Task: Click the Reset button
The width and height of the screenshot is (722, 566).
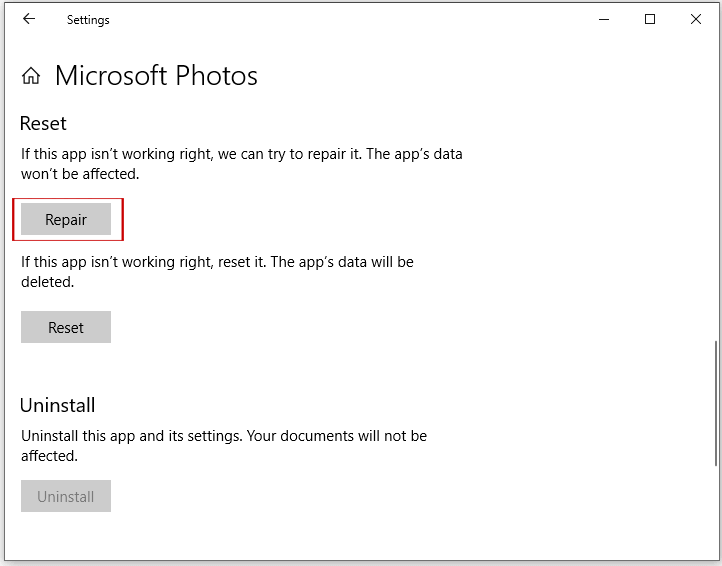Action: (66, 327)
